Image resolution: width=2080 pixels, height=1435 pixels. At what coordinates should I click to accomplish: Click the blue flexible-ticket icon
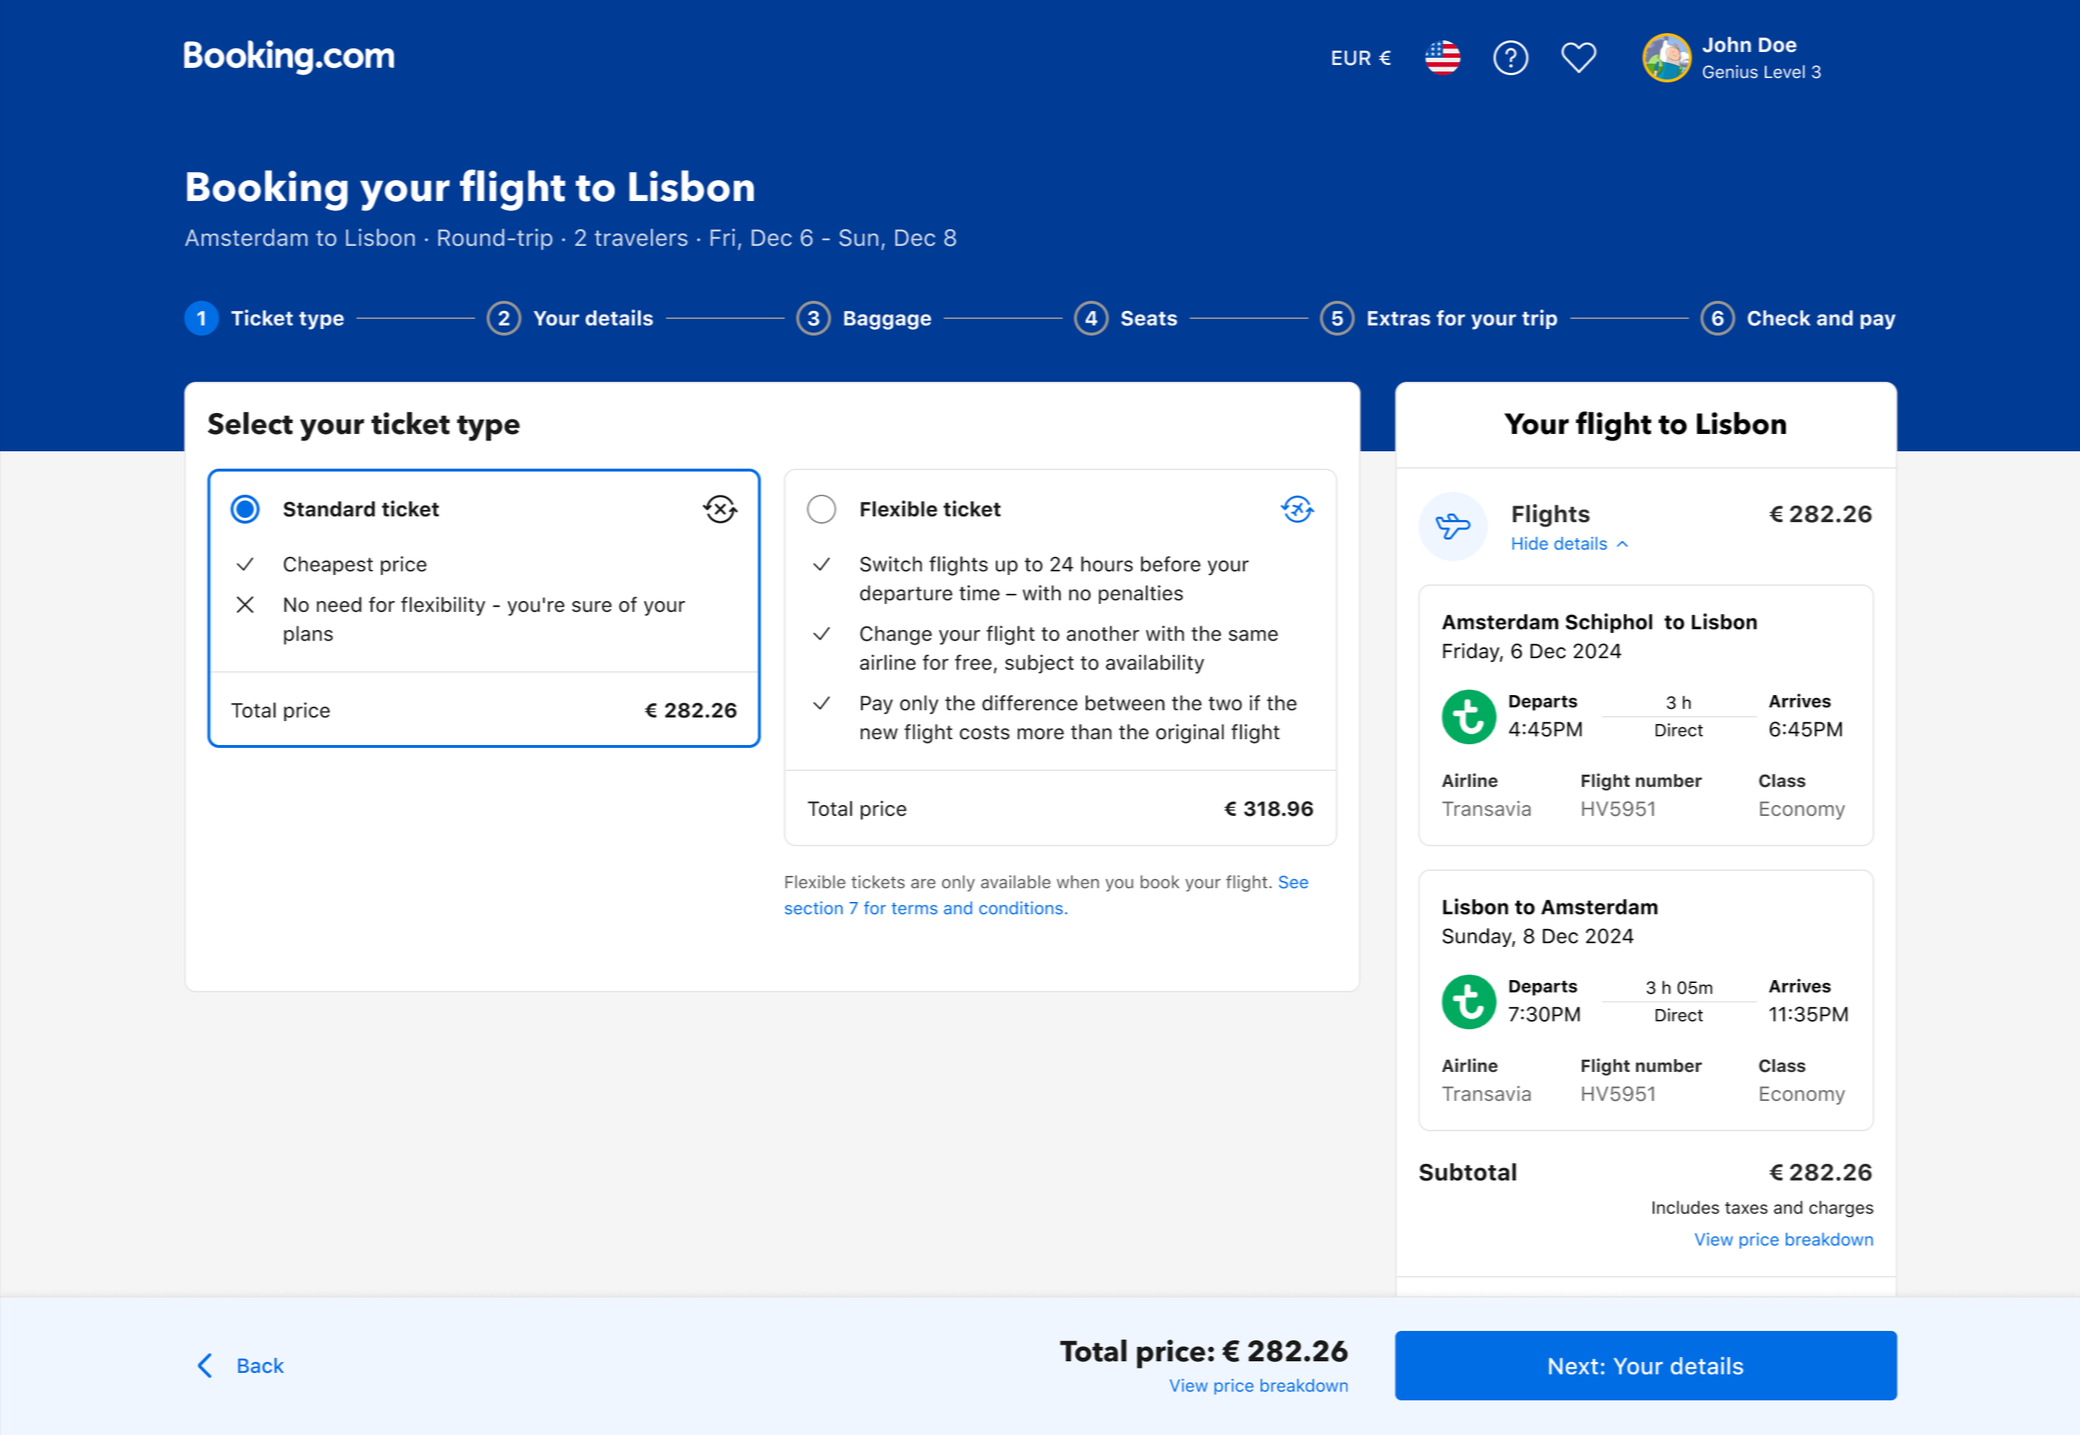(1297, 509)
